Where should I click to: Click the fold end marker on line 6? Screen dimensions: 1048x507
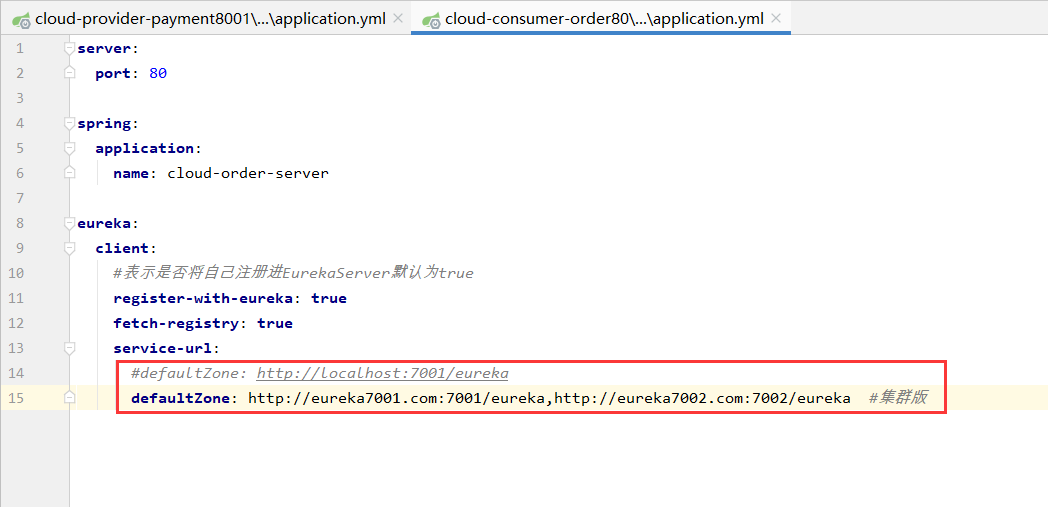coord(69,173)
